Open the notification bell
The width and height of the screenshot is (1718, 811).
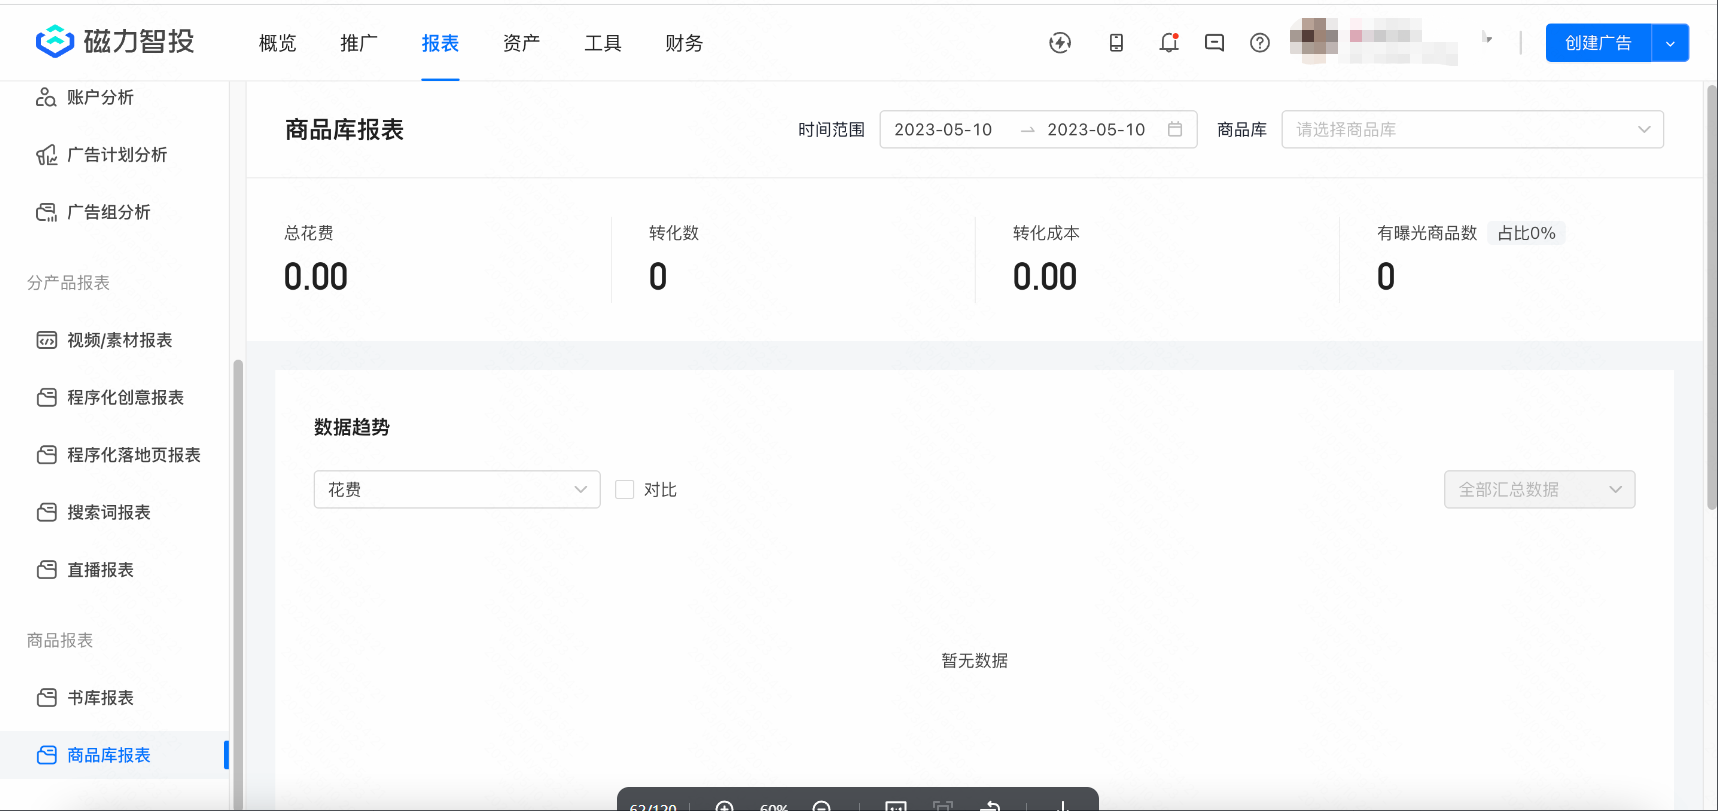pyautogui.click(x=1169, y=43)
